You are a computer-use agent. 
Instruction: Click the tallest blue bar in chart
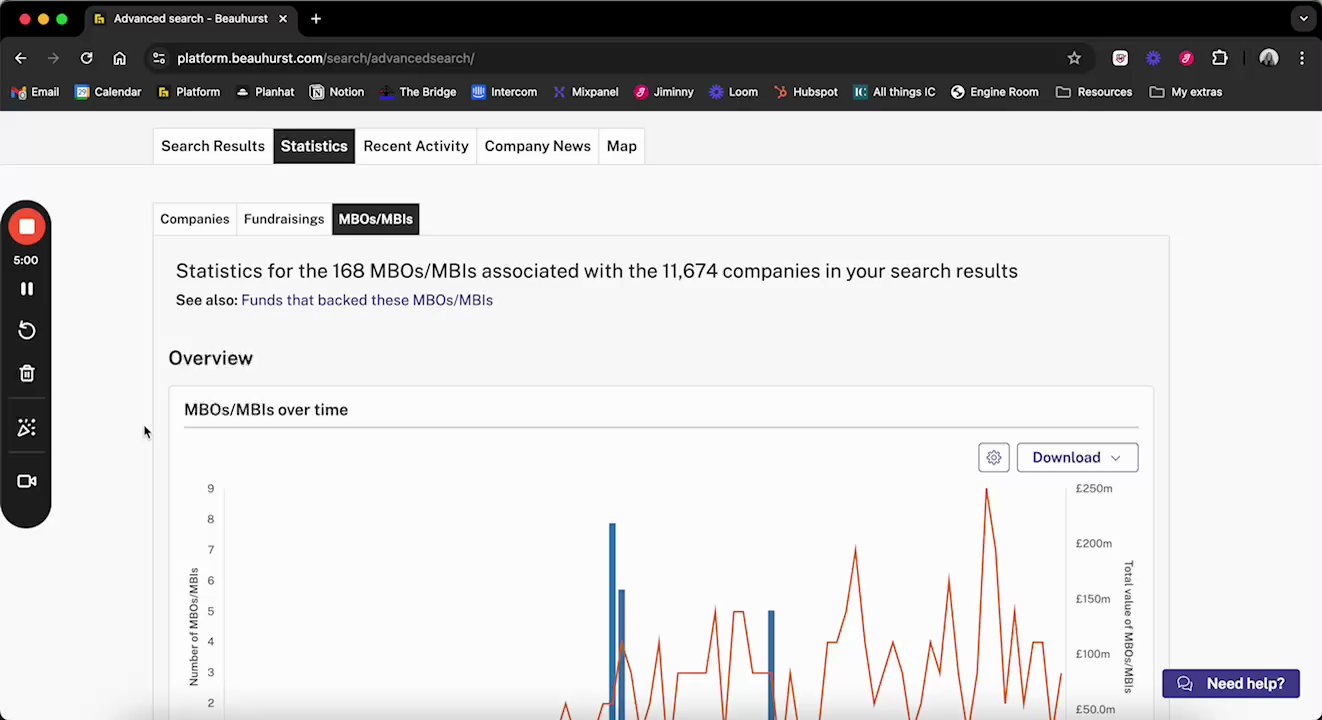pos(612,620)
